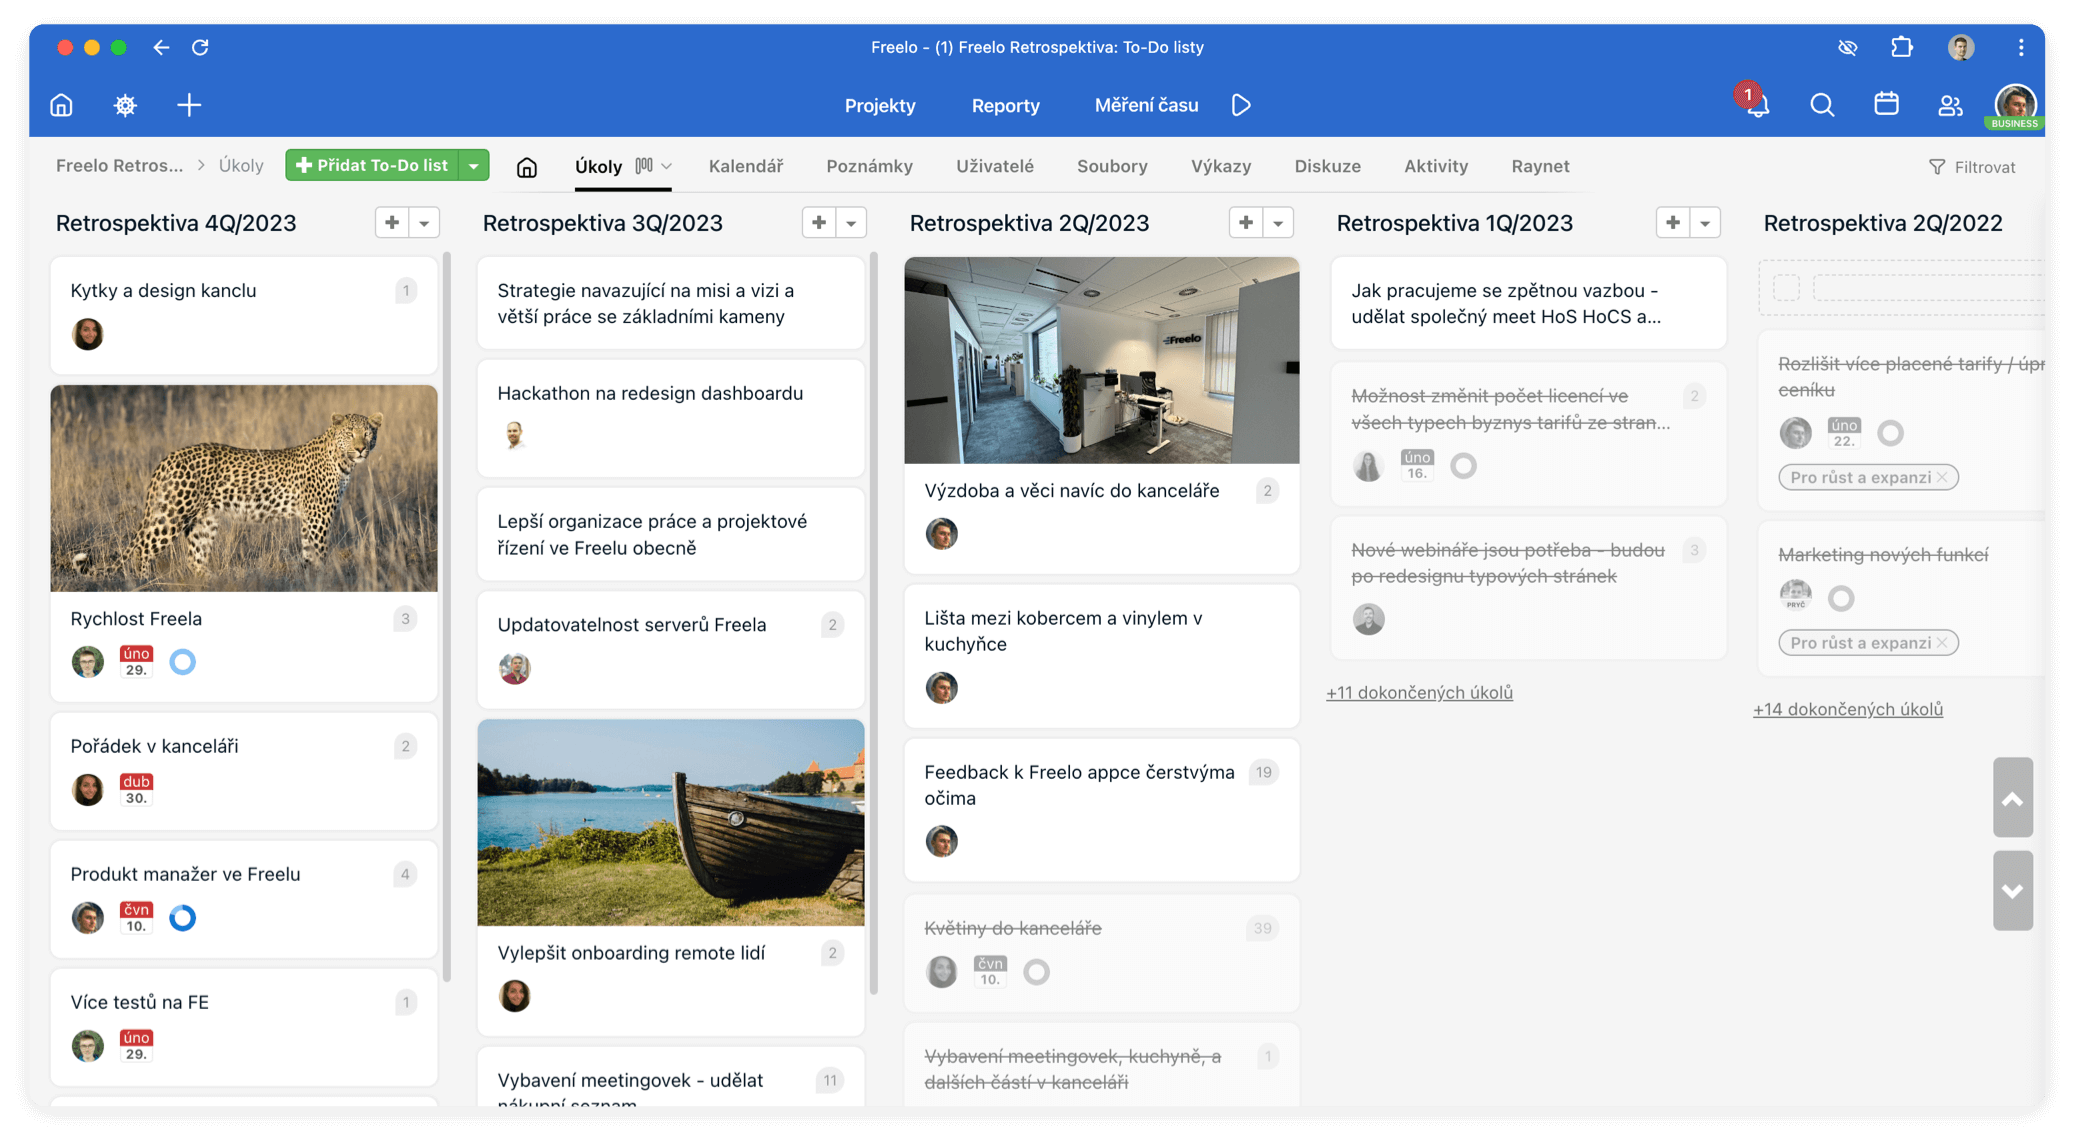This screenshot has height=1141, width=2075.
Task: Open task Updatovatelnost serverů Freela
Action: (x=632, y=625)
